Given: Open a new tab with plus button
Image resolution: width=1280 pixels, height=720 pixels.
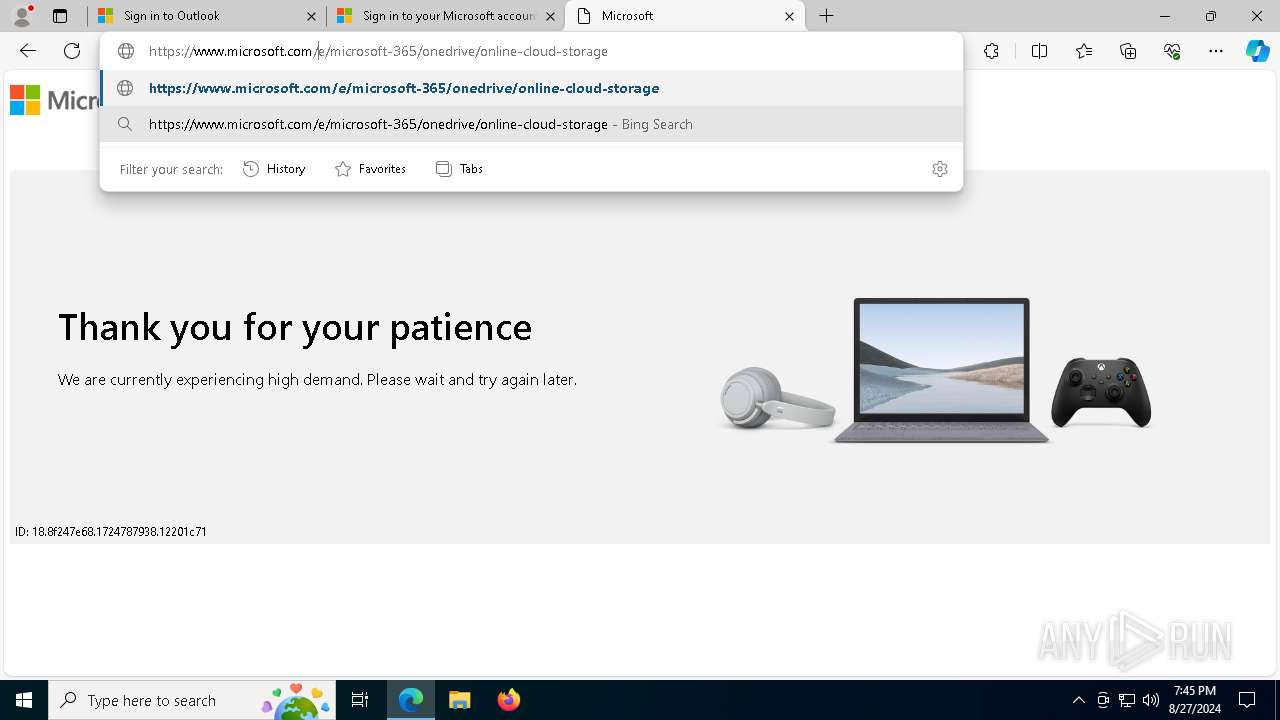Looking at the screenshot, I should [x=827, y=16].
